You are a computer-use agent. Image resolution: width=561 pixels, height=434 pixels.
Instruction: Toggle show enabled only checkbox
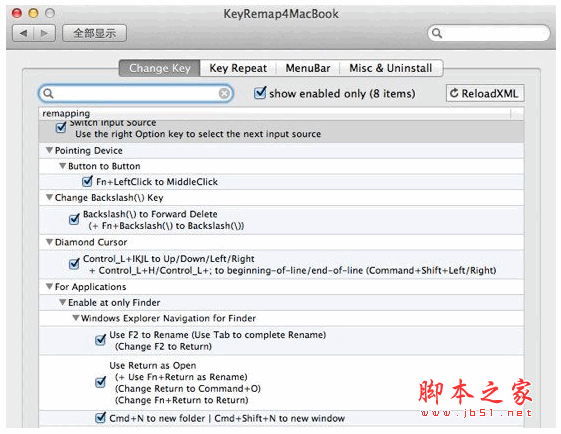(259, 93)
